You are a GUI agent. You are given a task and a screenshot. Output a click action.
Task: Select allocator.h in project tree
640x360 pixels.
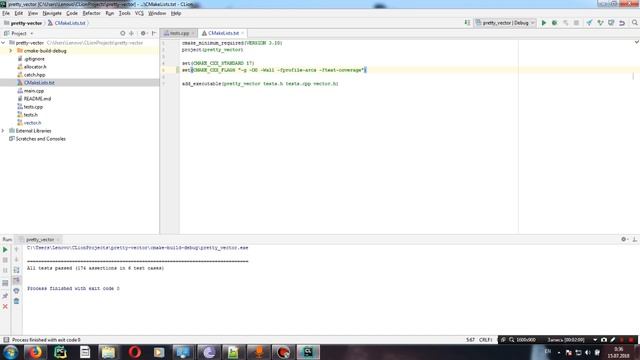tap(35, 67)
